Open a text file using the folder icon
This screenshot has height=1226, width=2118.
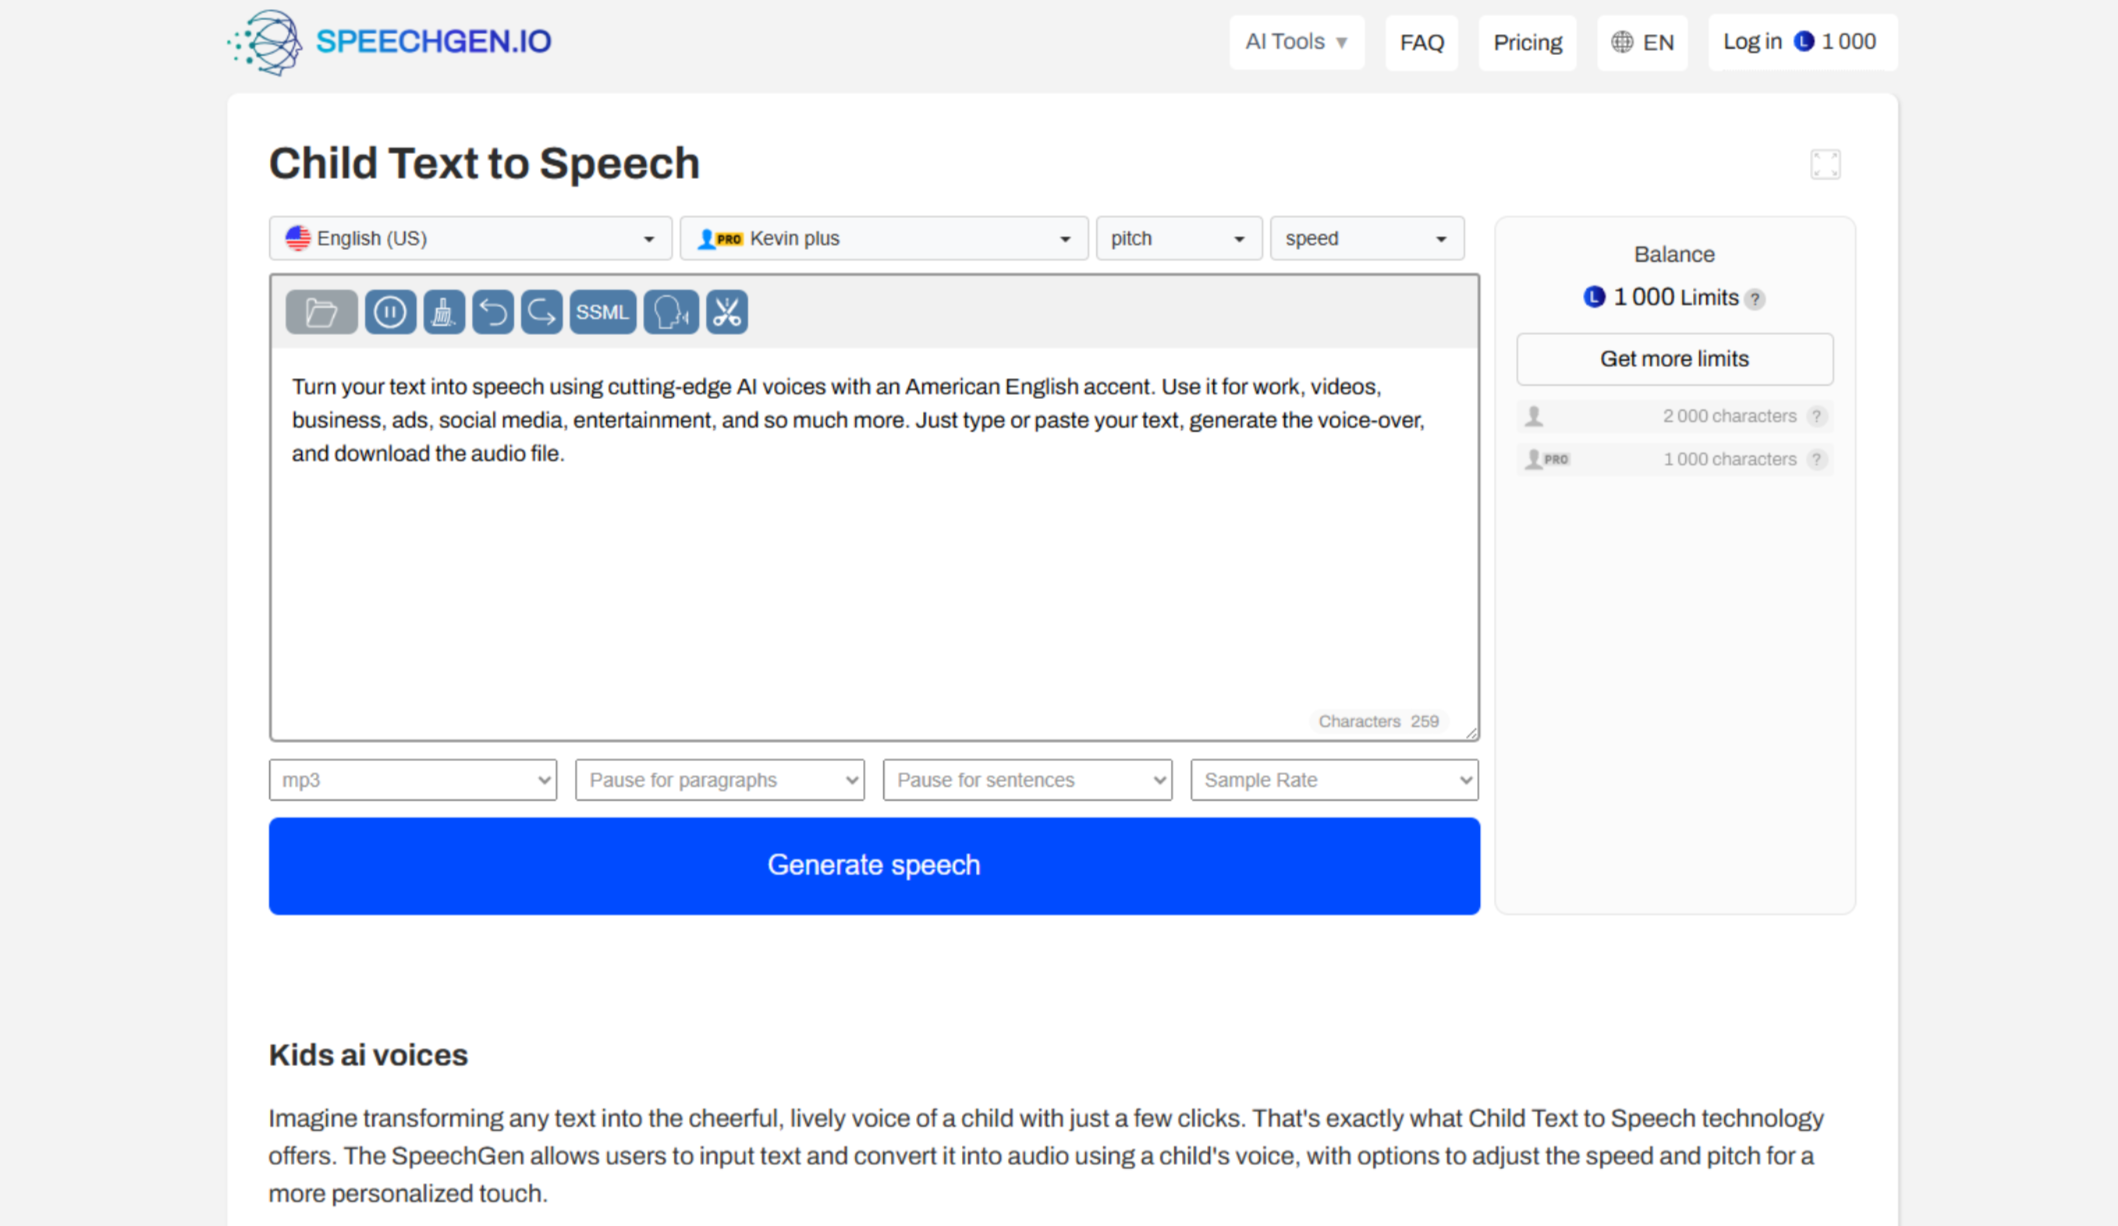click(320, 311)
